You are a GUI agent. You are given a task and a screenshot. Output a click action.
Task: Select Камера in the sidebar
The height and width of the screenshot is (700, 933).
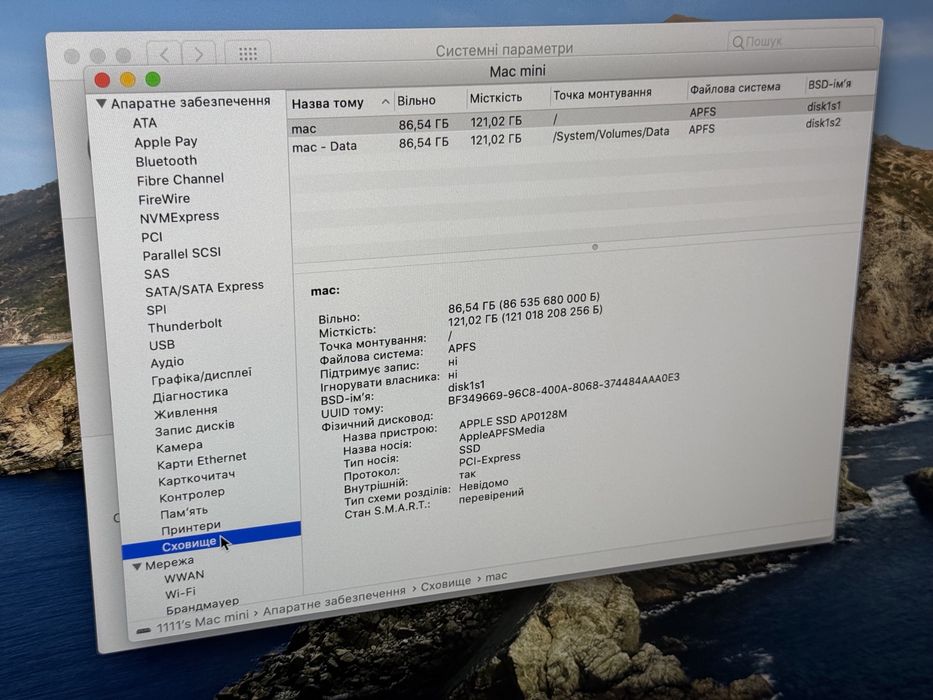point(179,447)
